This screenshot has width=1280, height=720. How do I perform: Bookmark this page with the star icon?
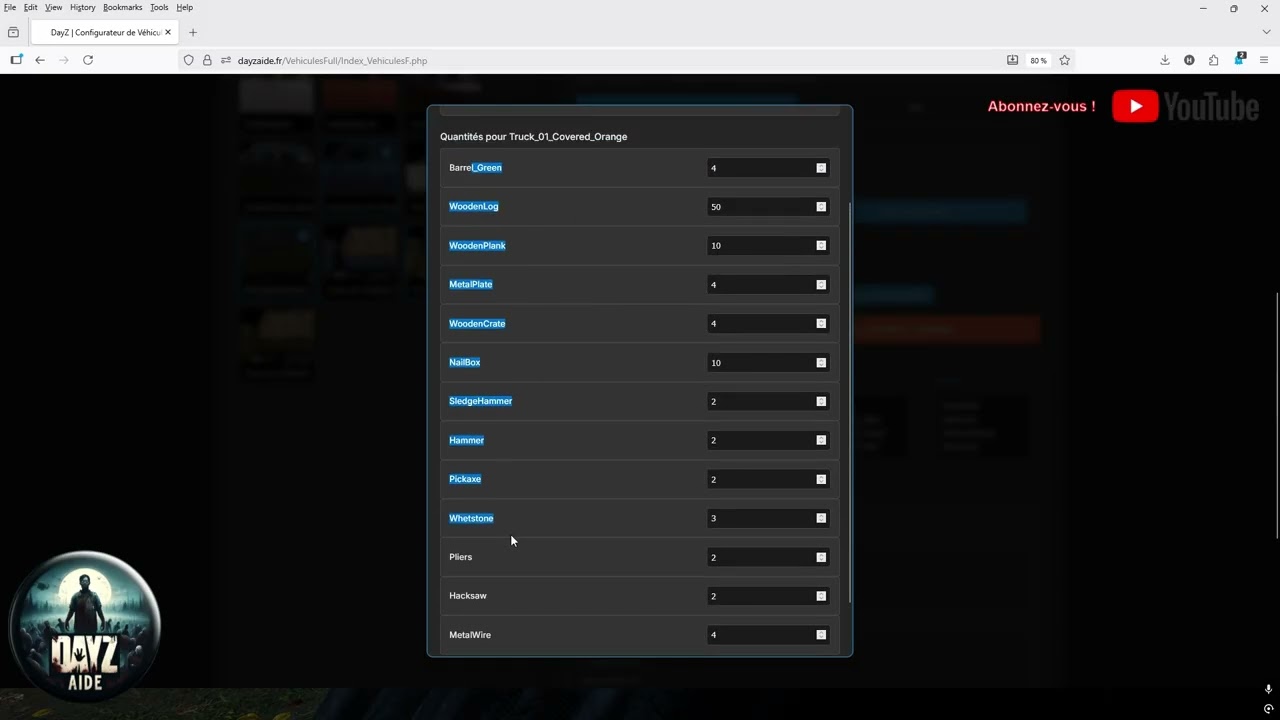pos(1065,60)
